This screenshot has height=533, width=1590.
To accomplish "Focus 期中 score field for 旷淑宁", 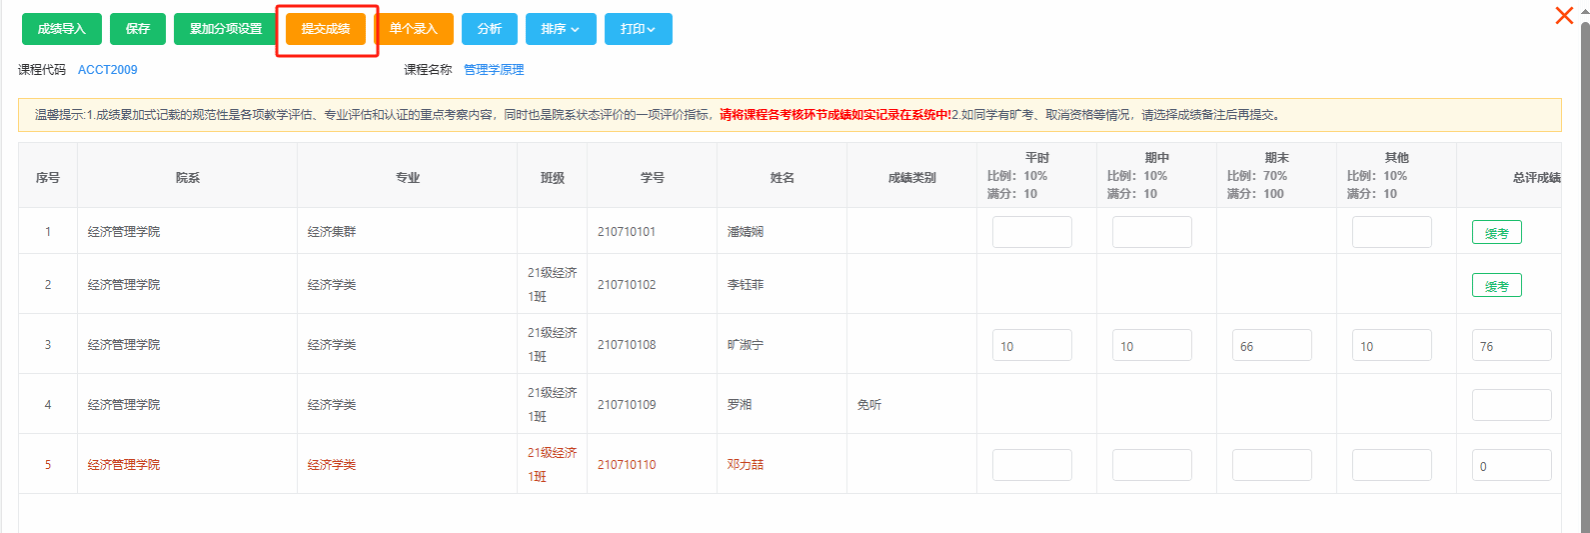I will pos(1152,345).
